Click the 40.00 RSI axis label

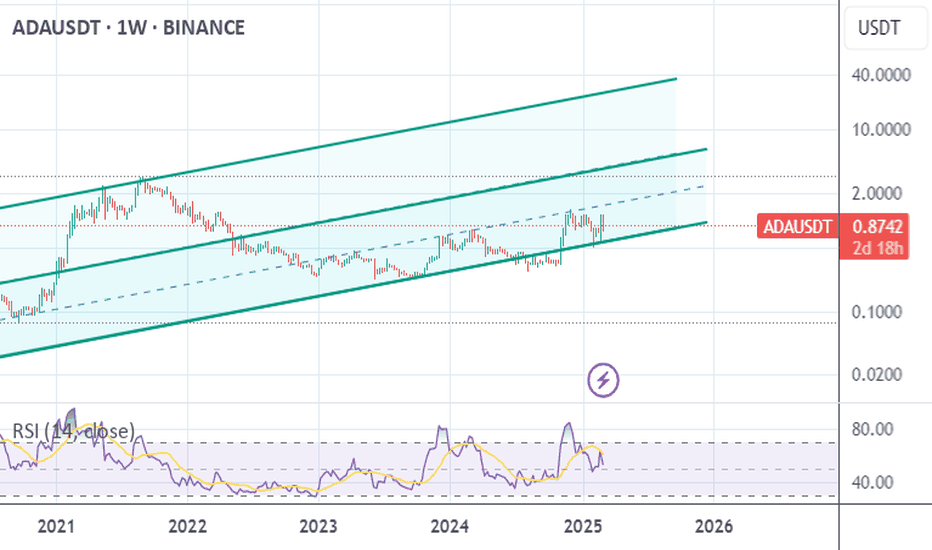tap(872, 482)
